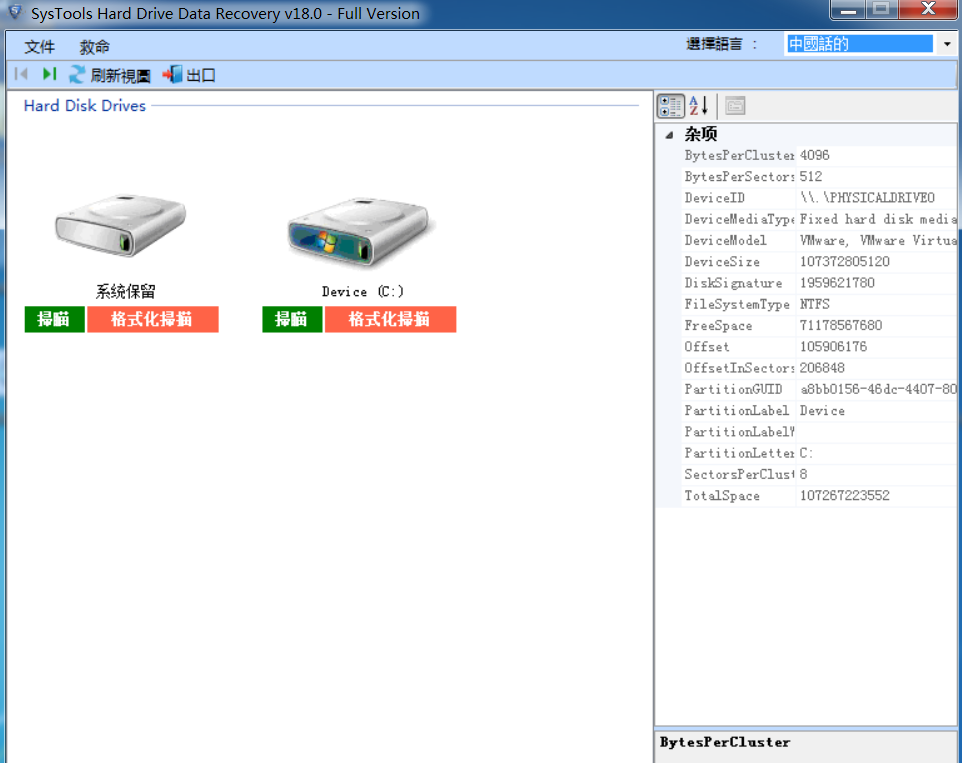962x763 pixels.
Task: Click red 格式化掃描 button under 系统保留
Action: (153, 320)
